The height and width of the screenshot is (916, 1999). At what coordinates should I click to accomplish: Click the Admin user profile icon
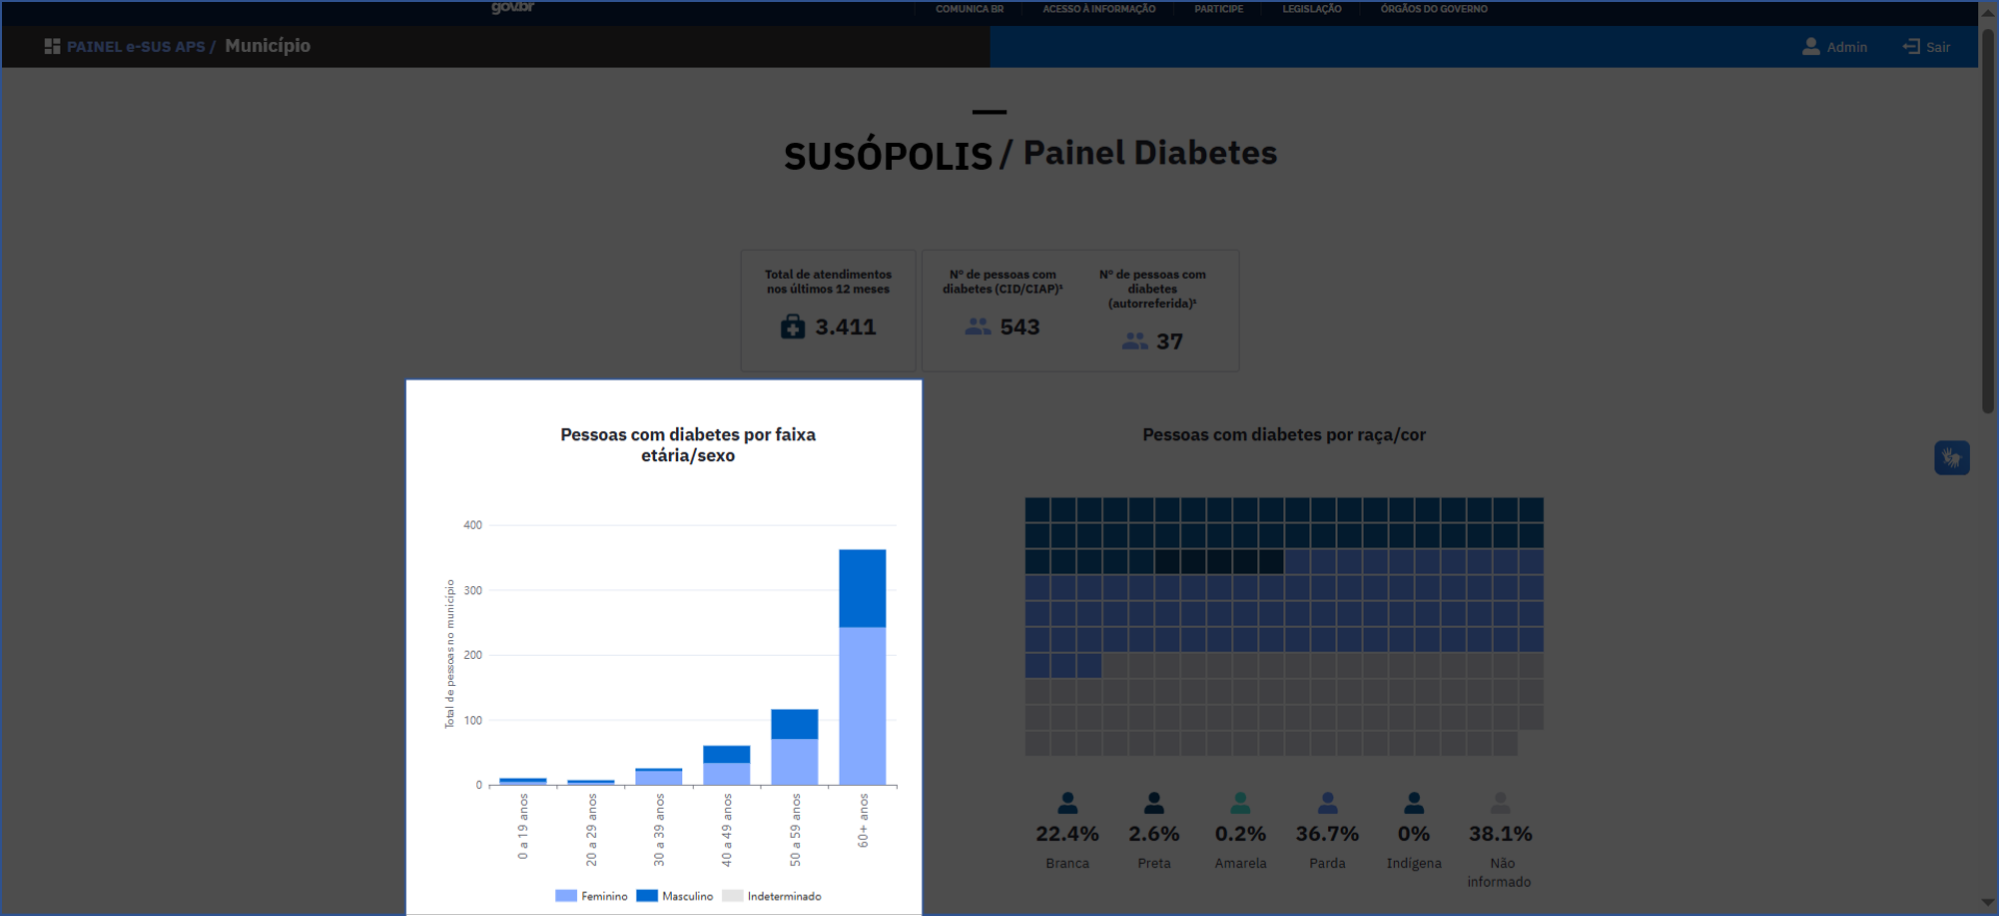point(1810,47)
